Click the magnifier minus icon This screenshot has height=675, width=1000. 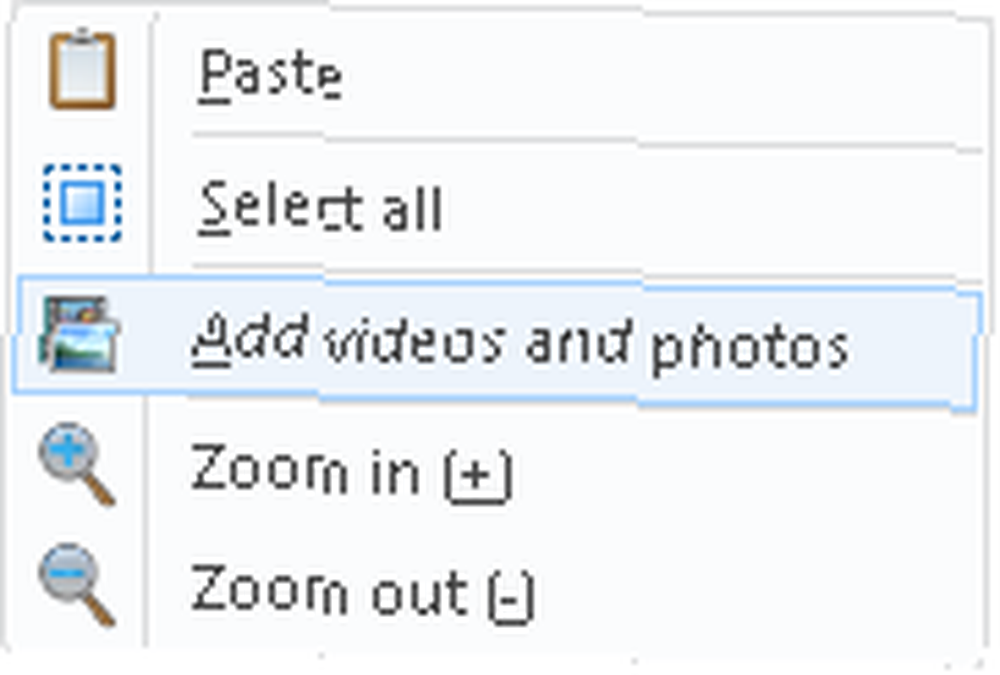click(x=77, y=584)
